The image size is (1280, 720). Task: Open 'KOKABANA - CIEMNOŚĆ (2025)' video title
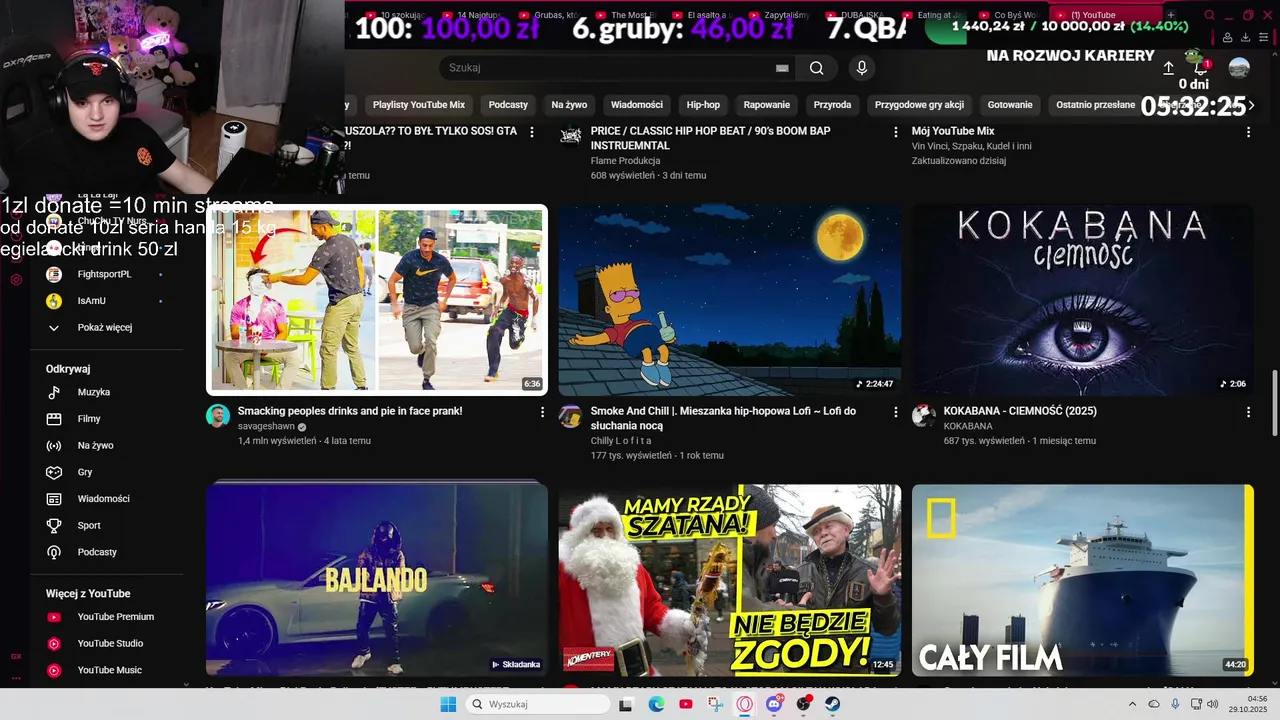point(1020,411)
